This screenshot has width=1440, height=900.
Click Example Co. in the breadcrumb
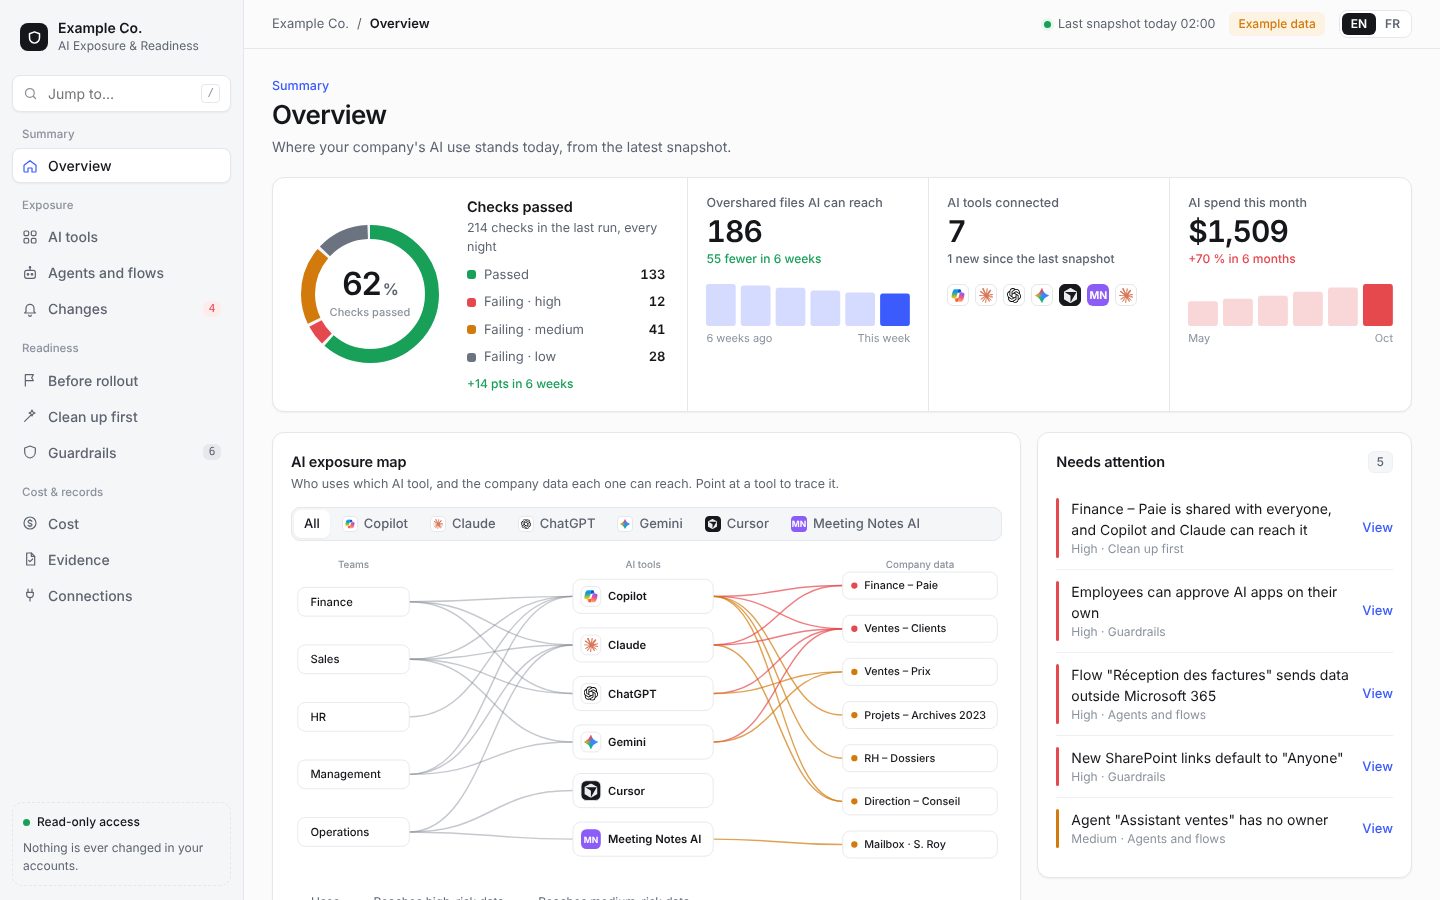310,24
